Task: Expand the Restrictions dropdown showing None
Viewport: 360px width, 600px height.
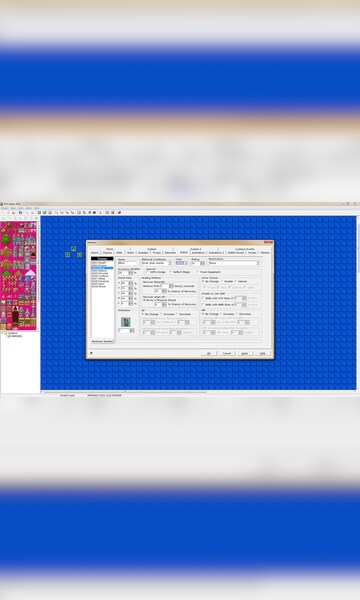Action: 234,263
